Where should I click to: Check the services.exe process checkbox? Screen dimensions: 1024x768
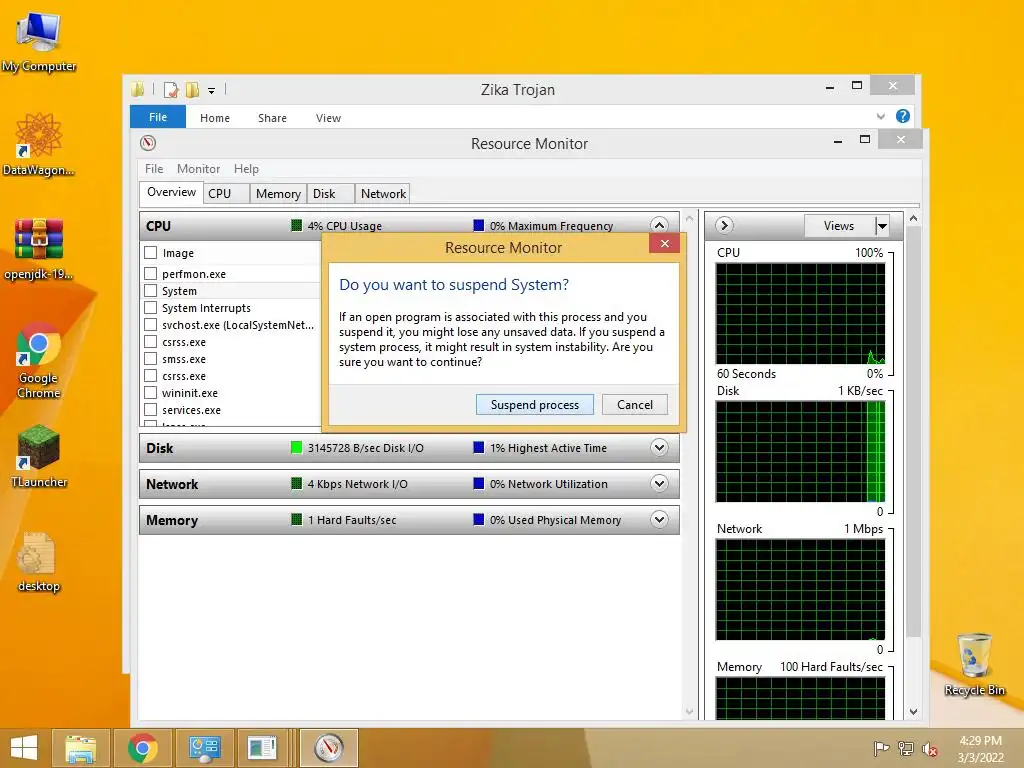coord(151,409)
